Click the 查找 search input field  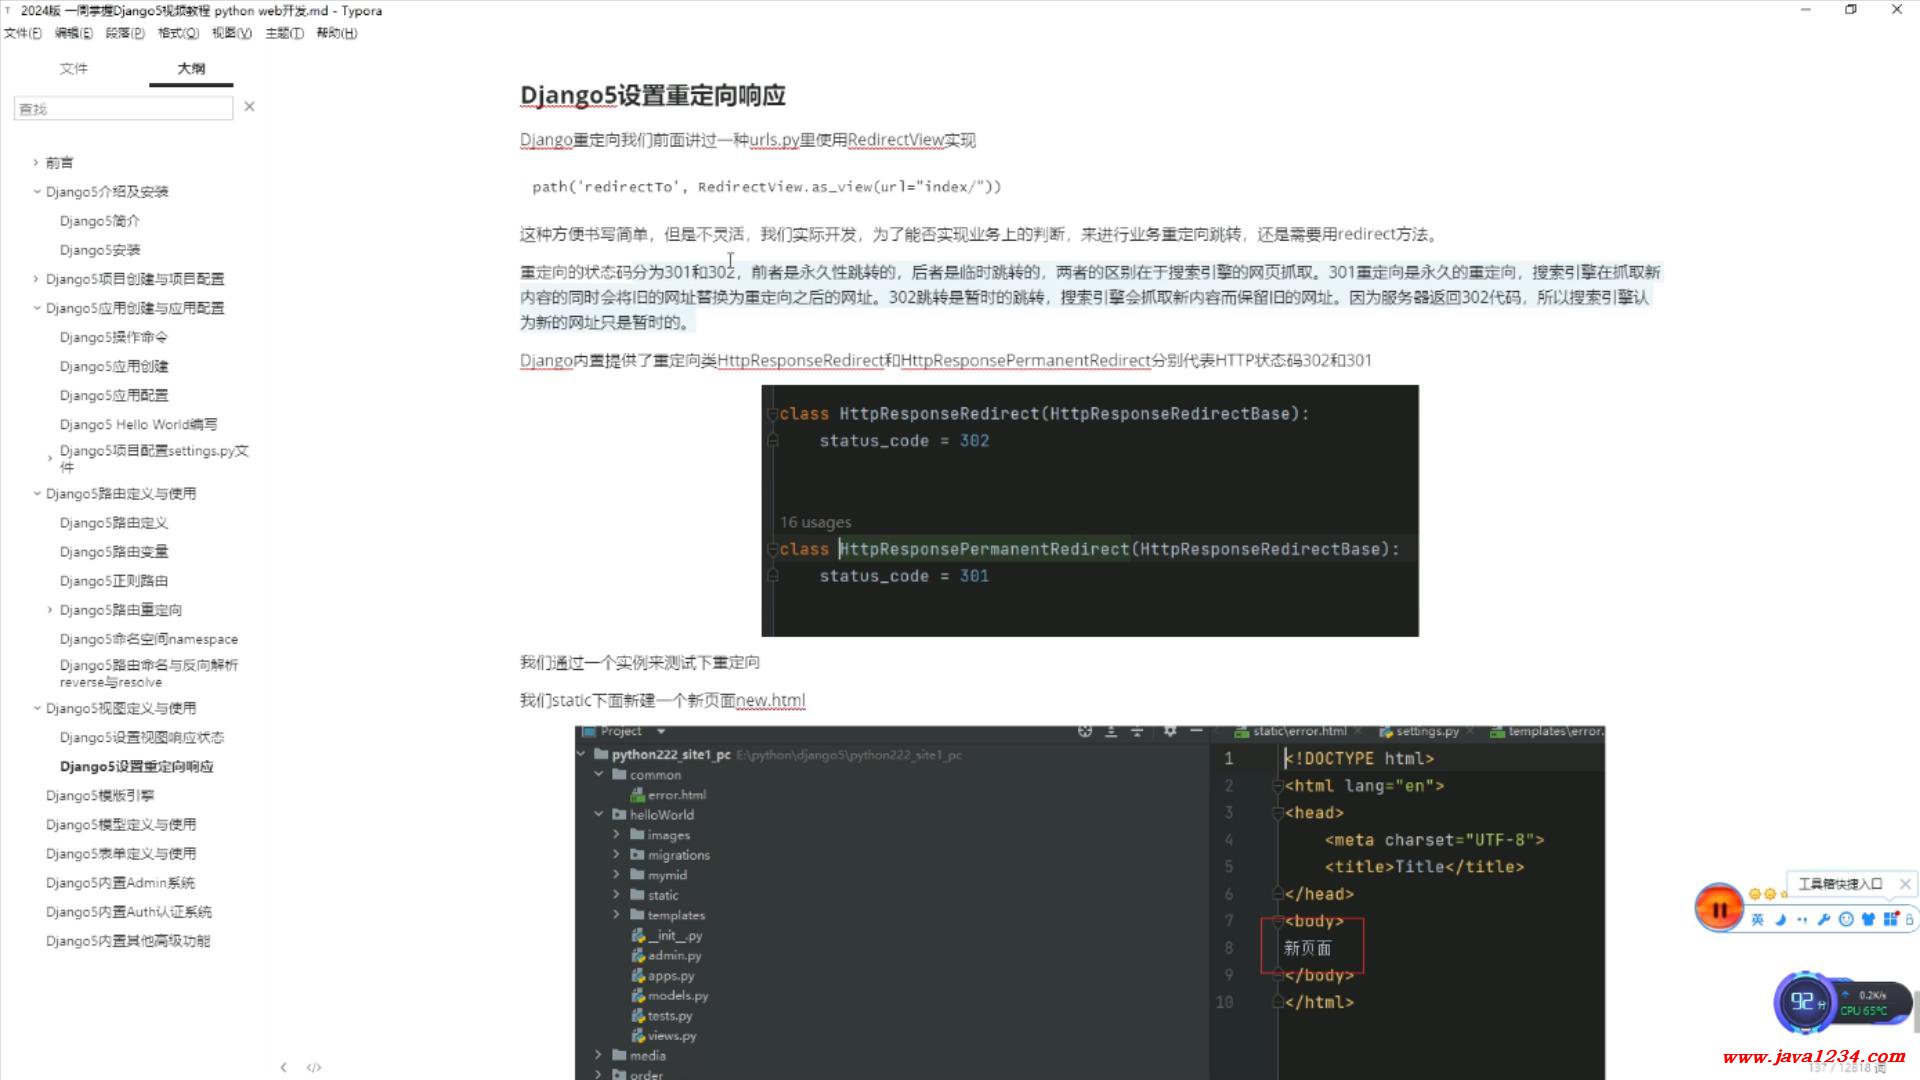[x=123, y=108]
